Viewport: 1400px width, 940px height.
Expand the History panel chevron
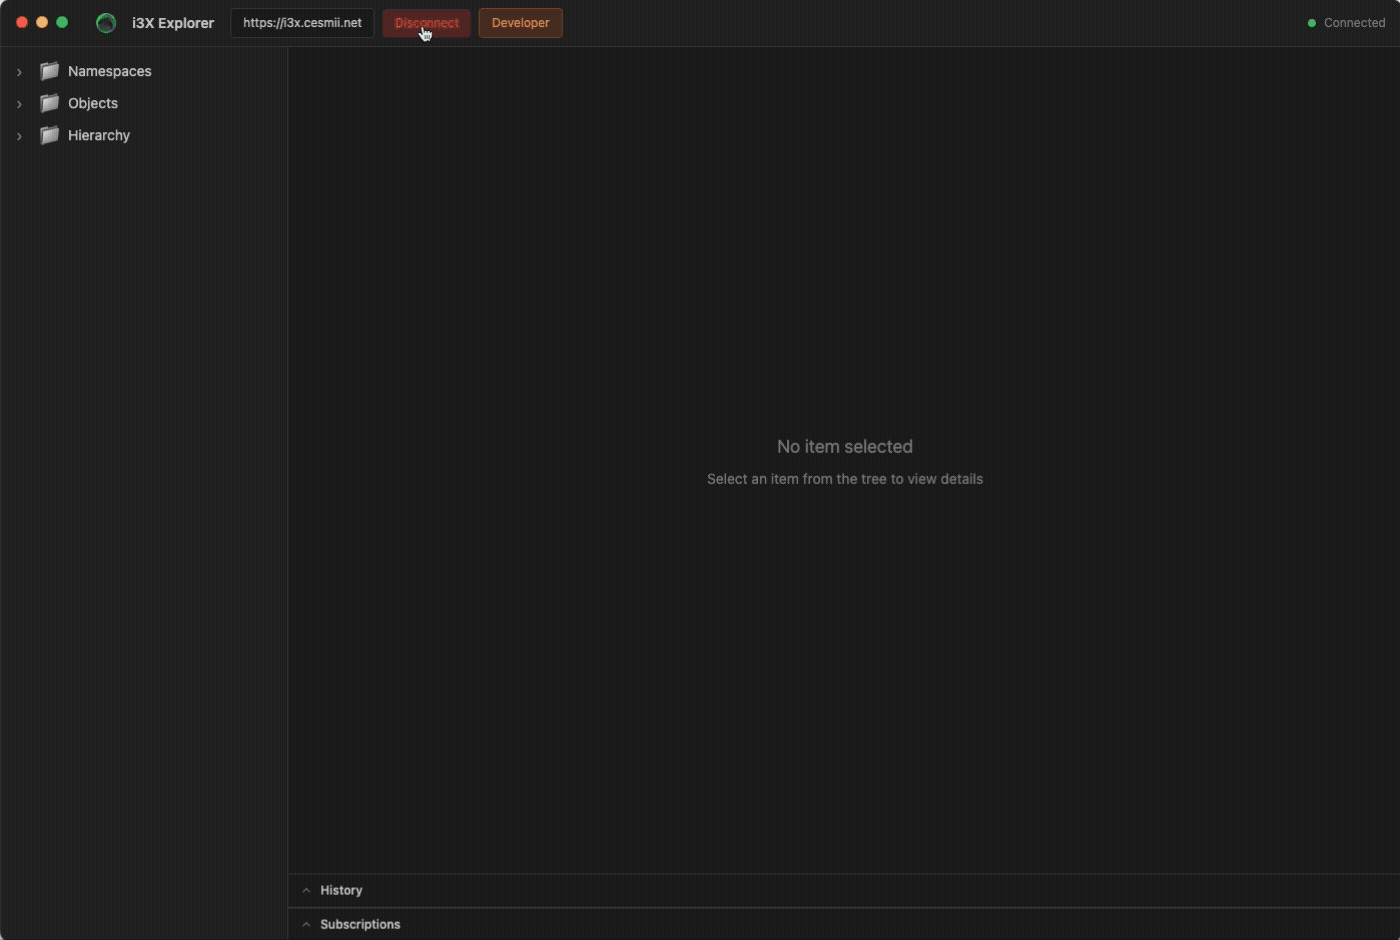(306, 890)
